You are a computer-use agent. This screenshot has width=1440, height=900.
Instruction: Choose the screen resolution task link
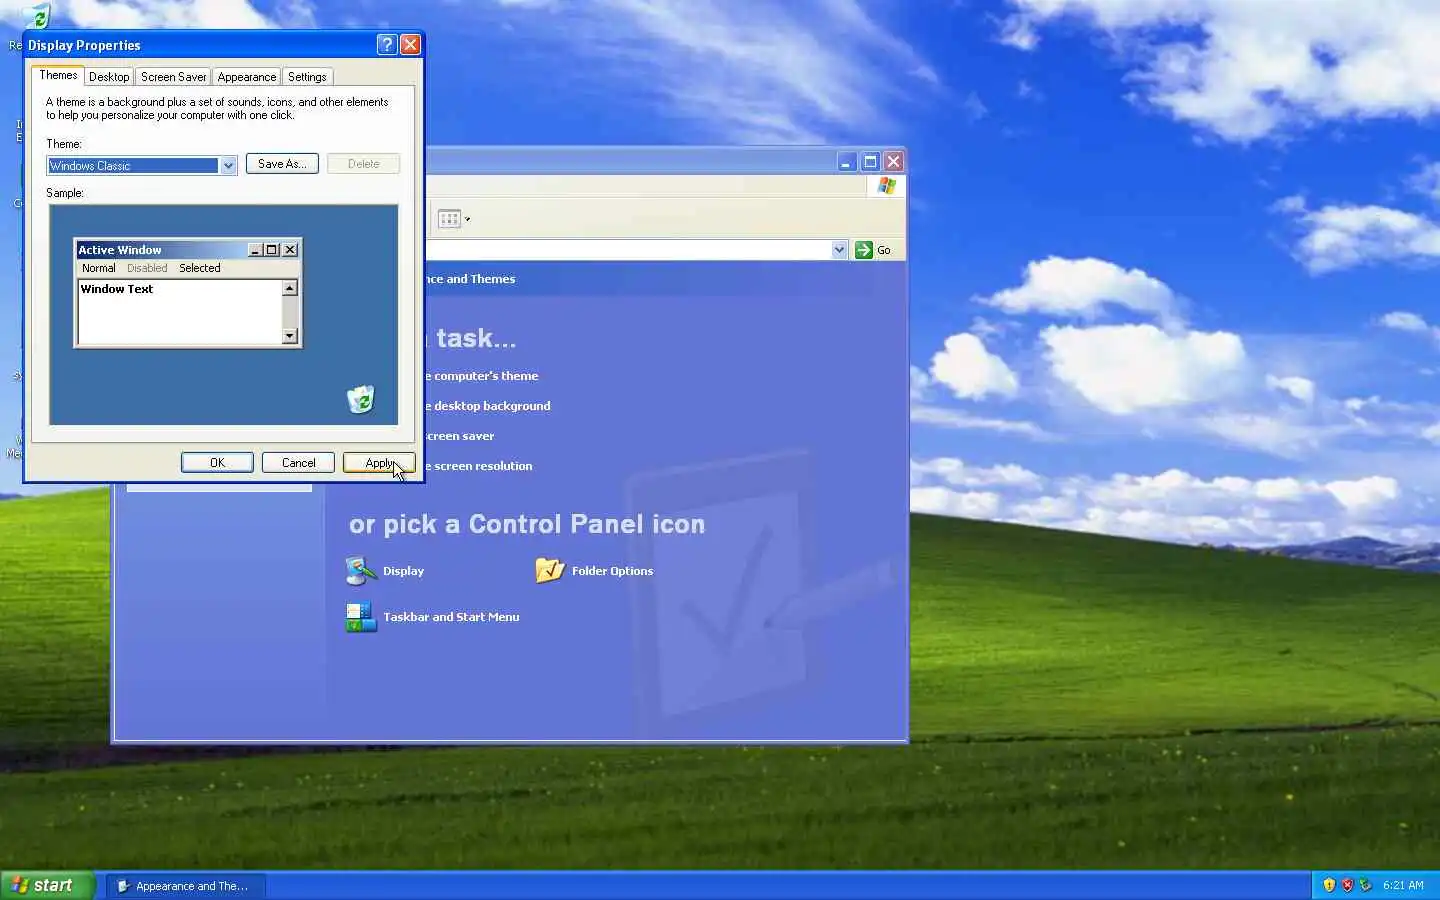(478, 466)
